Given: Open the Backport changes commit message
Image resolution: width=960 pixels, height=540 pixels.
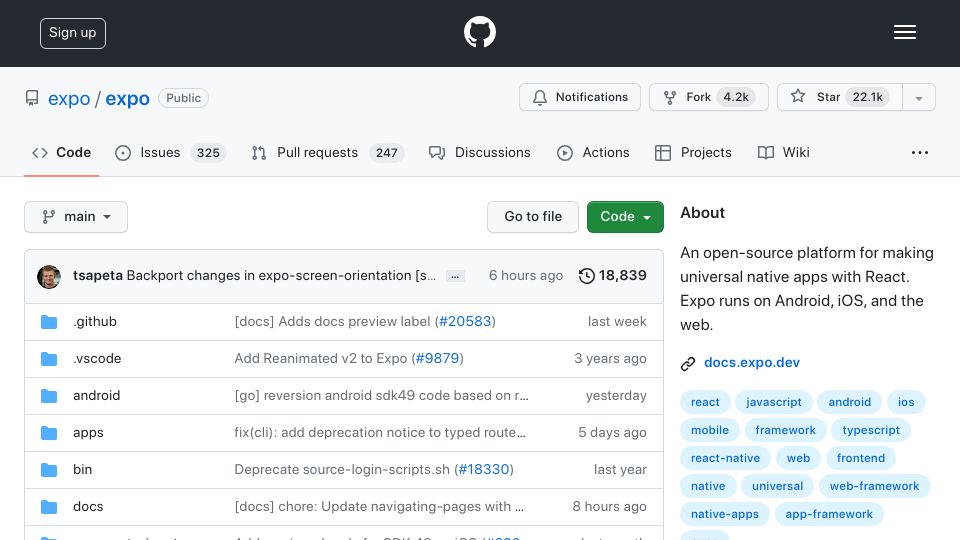Looking at the screenshot, I should [x=281, y=276].
